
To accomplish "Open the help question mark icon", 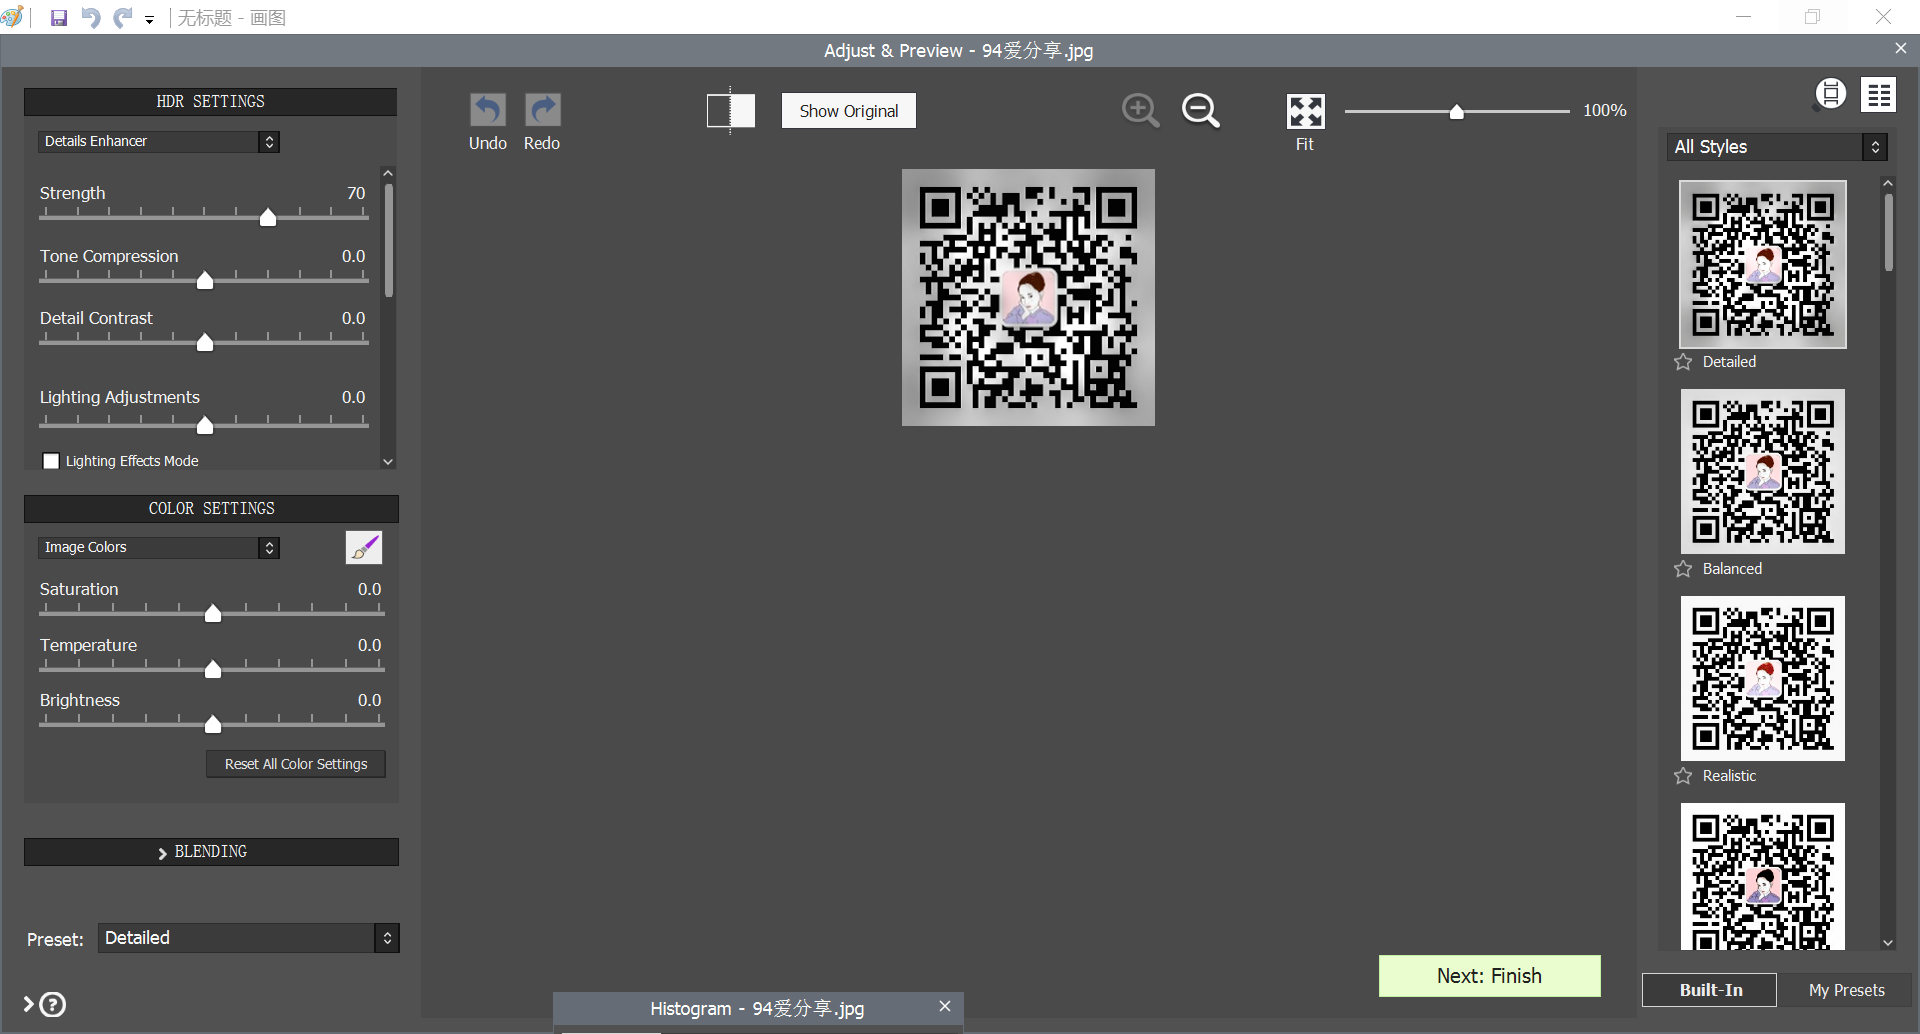I will 53,1004.
